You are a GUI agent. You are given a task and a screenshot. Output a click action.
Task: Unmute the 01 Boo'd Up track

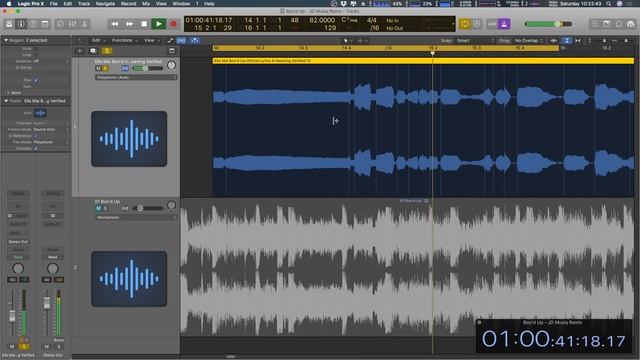(98, 208)
